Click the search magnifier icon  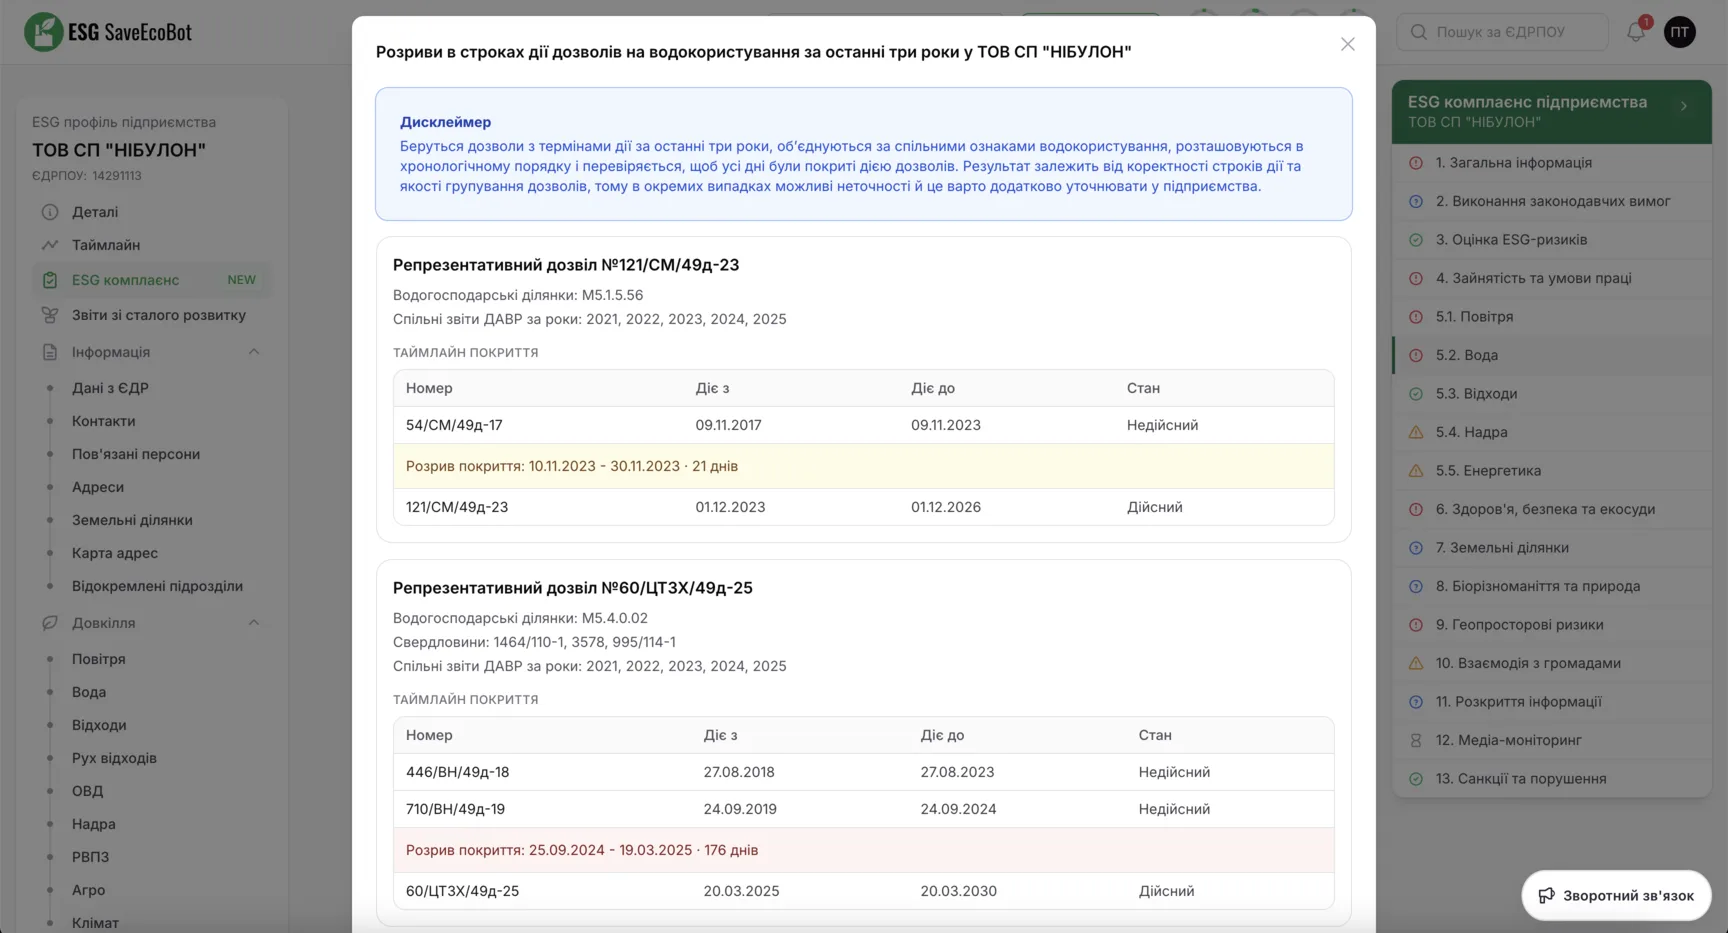tap(1418, 32)
